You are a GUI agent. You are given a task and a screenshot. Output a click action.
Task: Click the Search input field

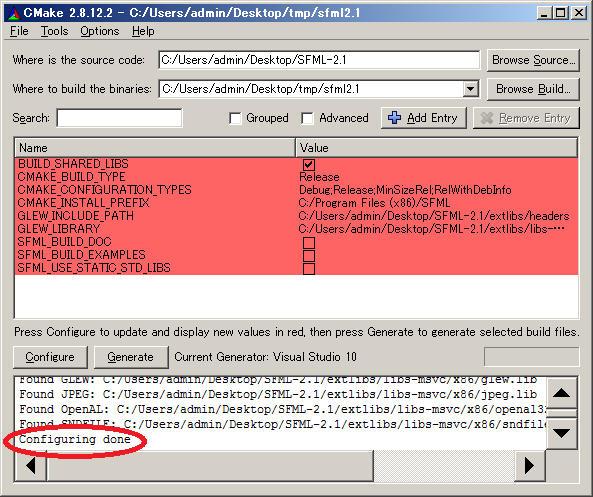click(119, 118)
